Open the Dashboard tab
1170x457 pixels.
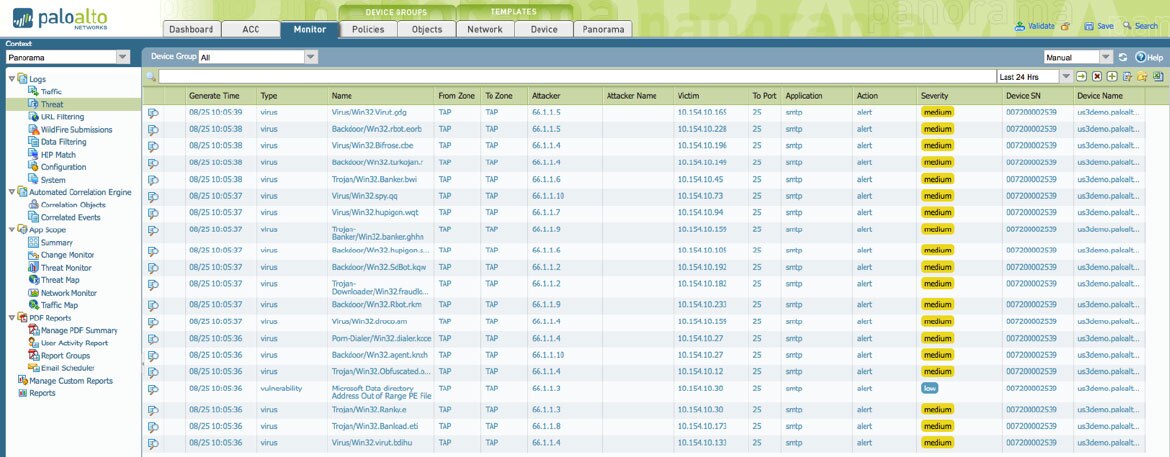(x=191, y=30)
